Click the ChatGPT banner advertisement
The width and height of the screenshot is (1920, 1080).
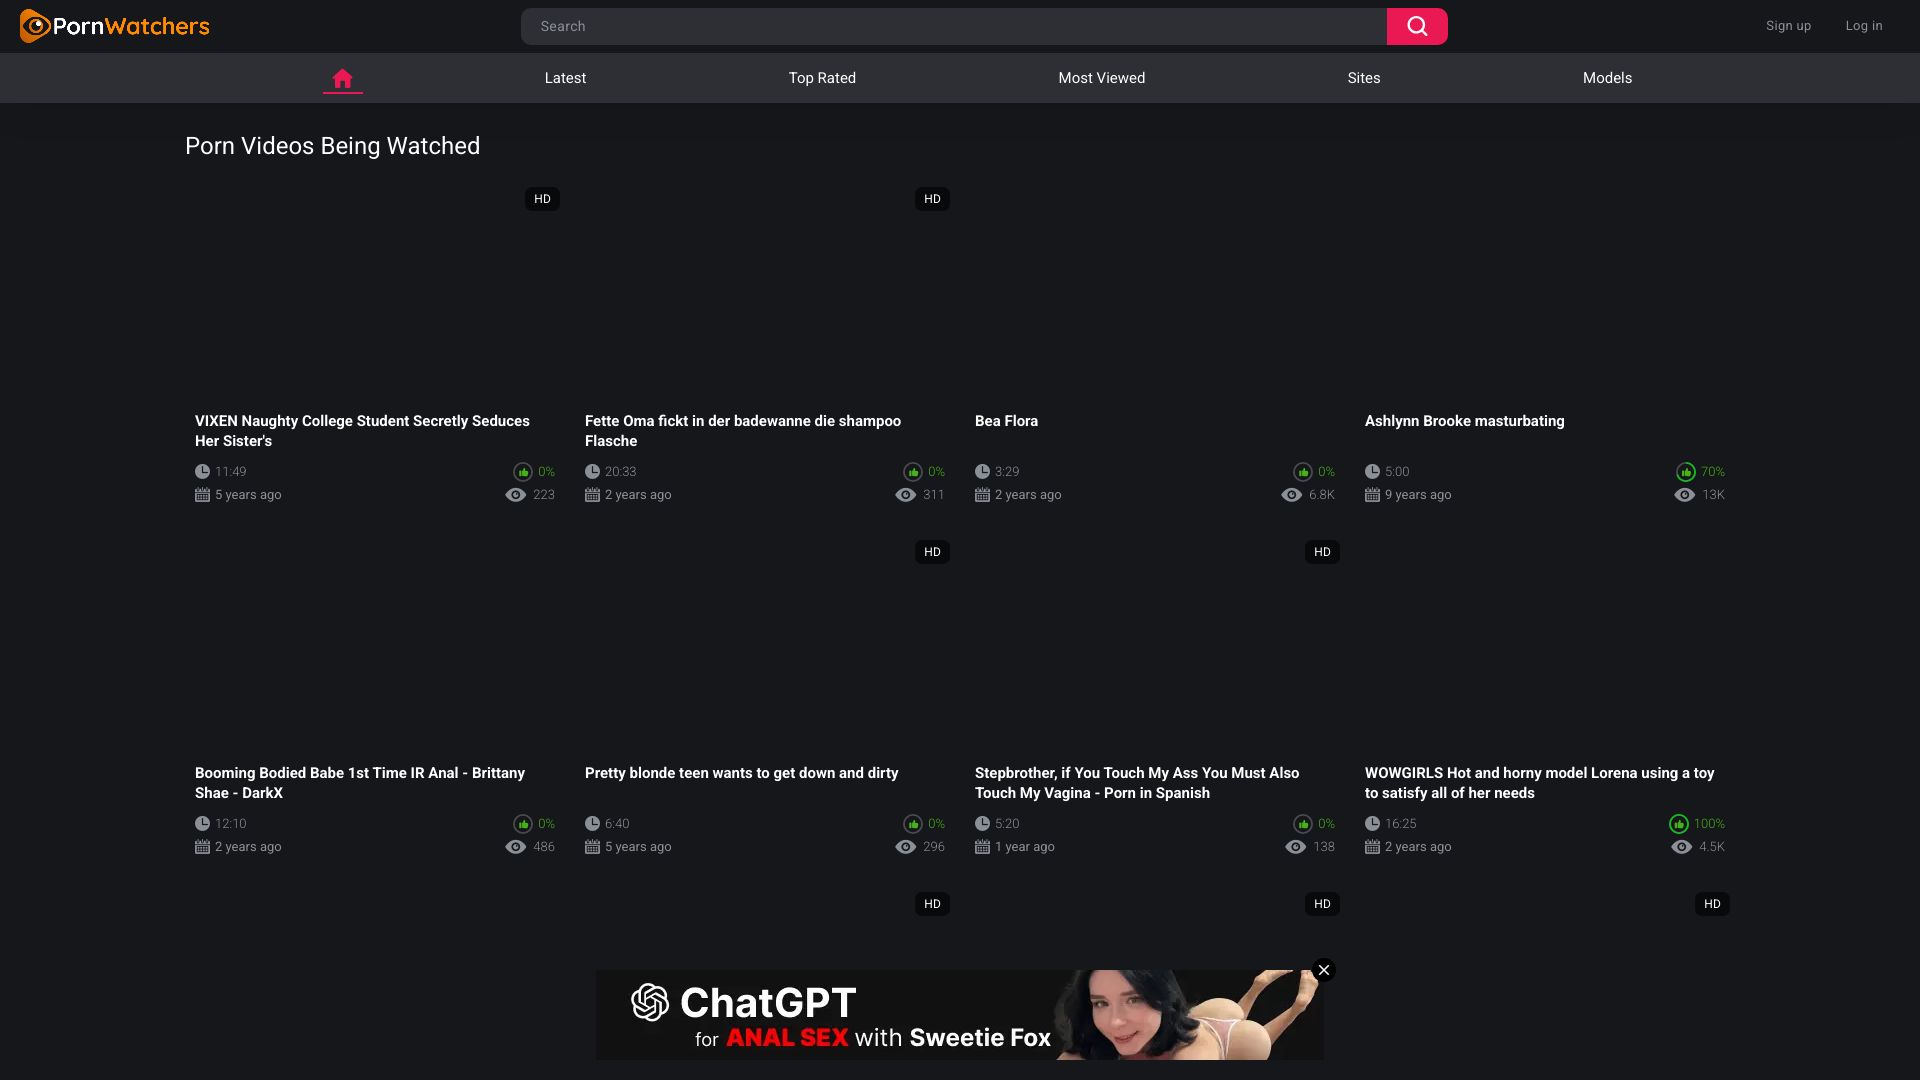[x=960, y=1015]
